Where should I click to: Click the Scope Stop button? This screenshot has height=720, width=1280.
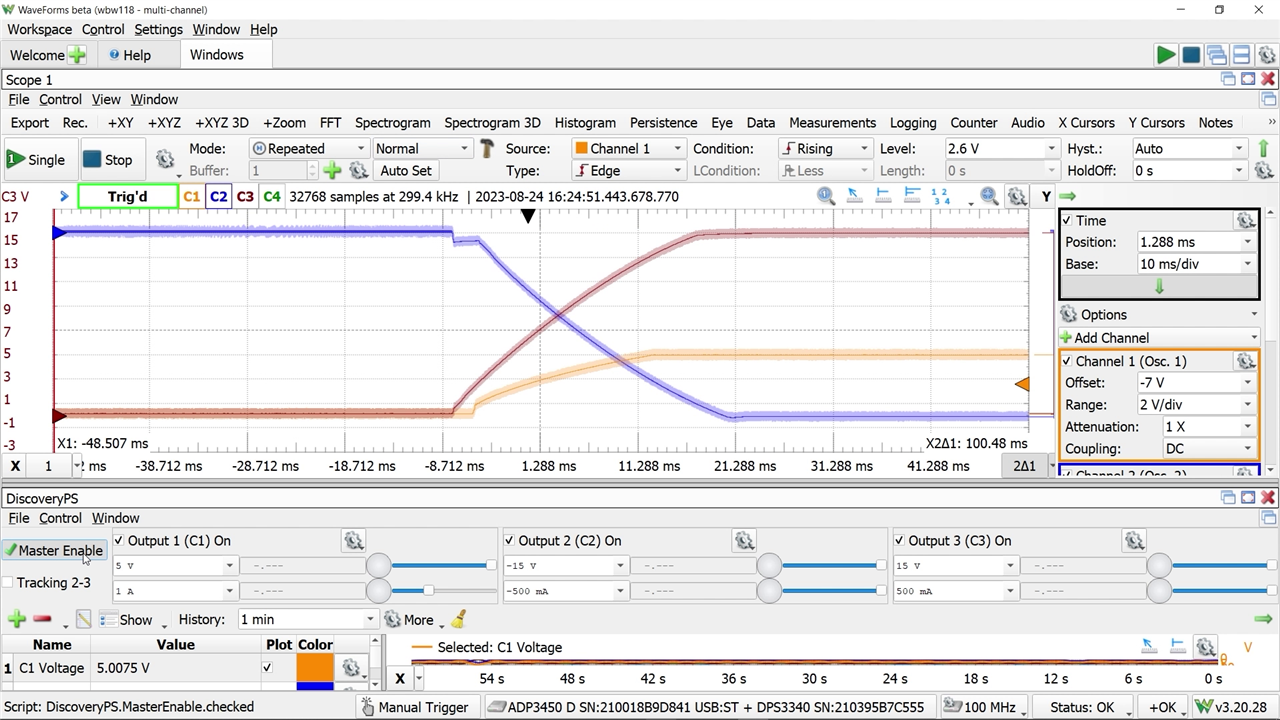coord(108,160)
